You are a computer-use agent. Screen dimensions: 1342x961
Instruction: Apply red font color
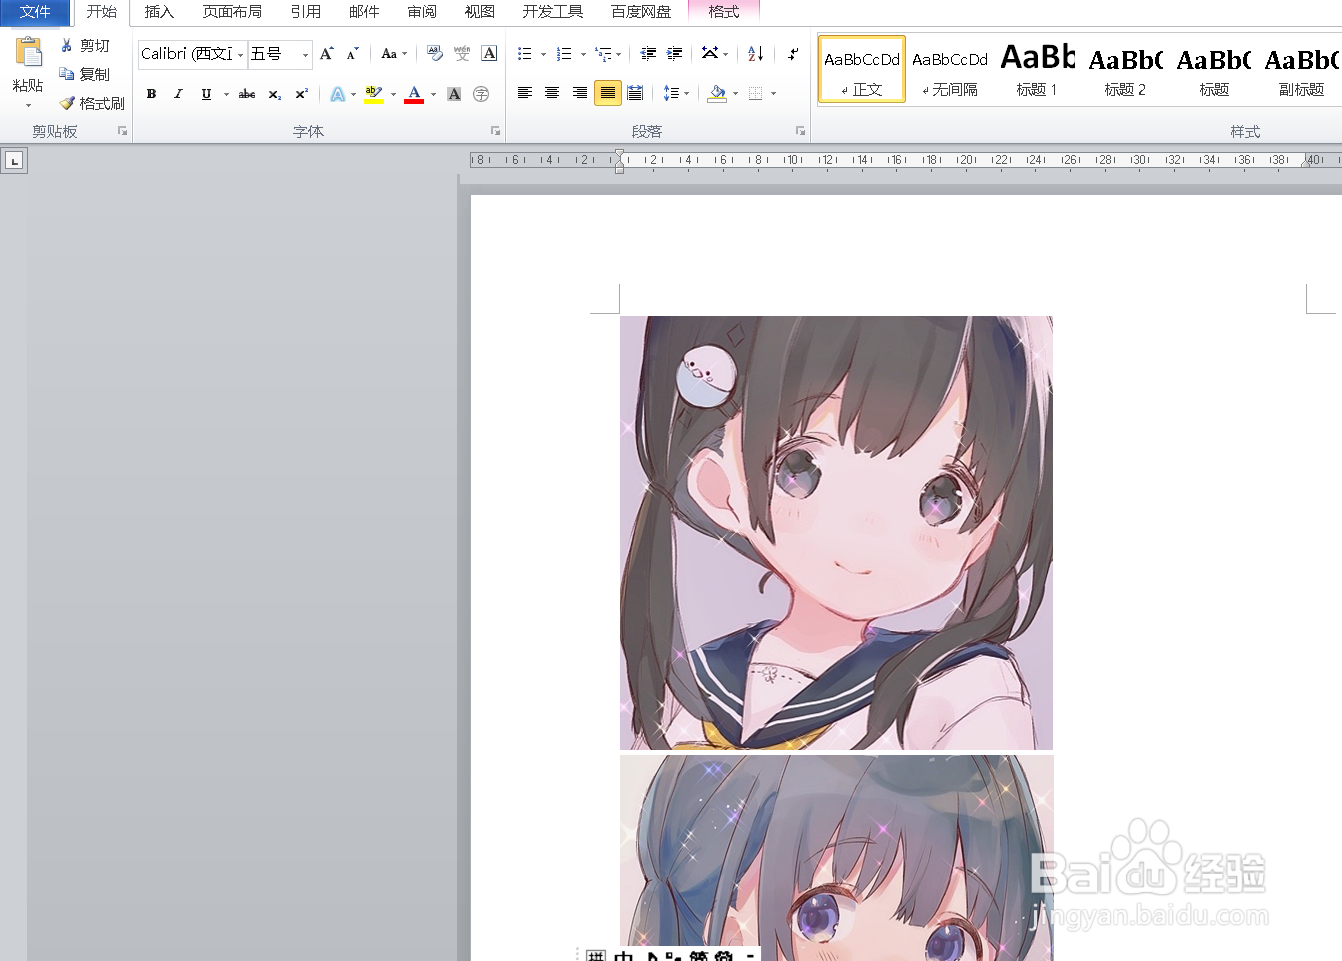point(414,94)
